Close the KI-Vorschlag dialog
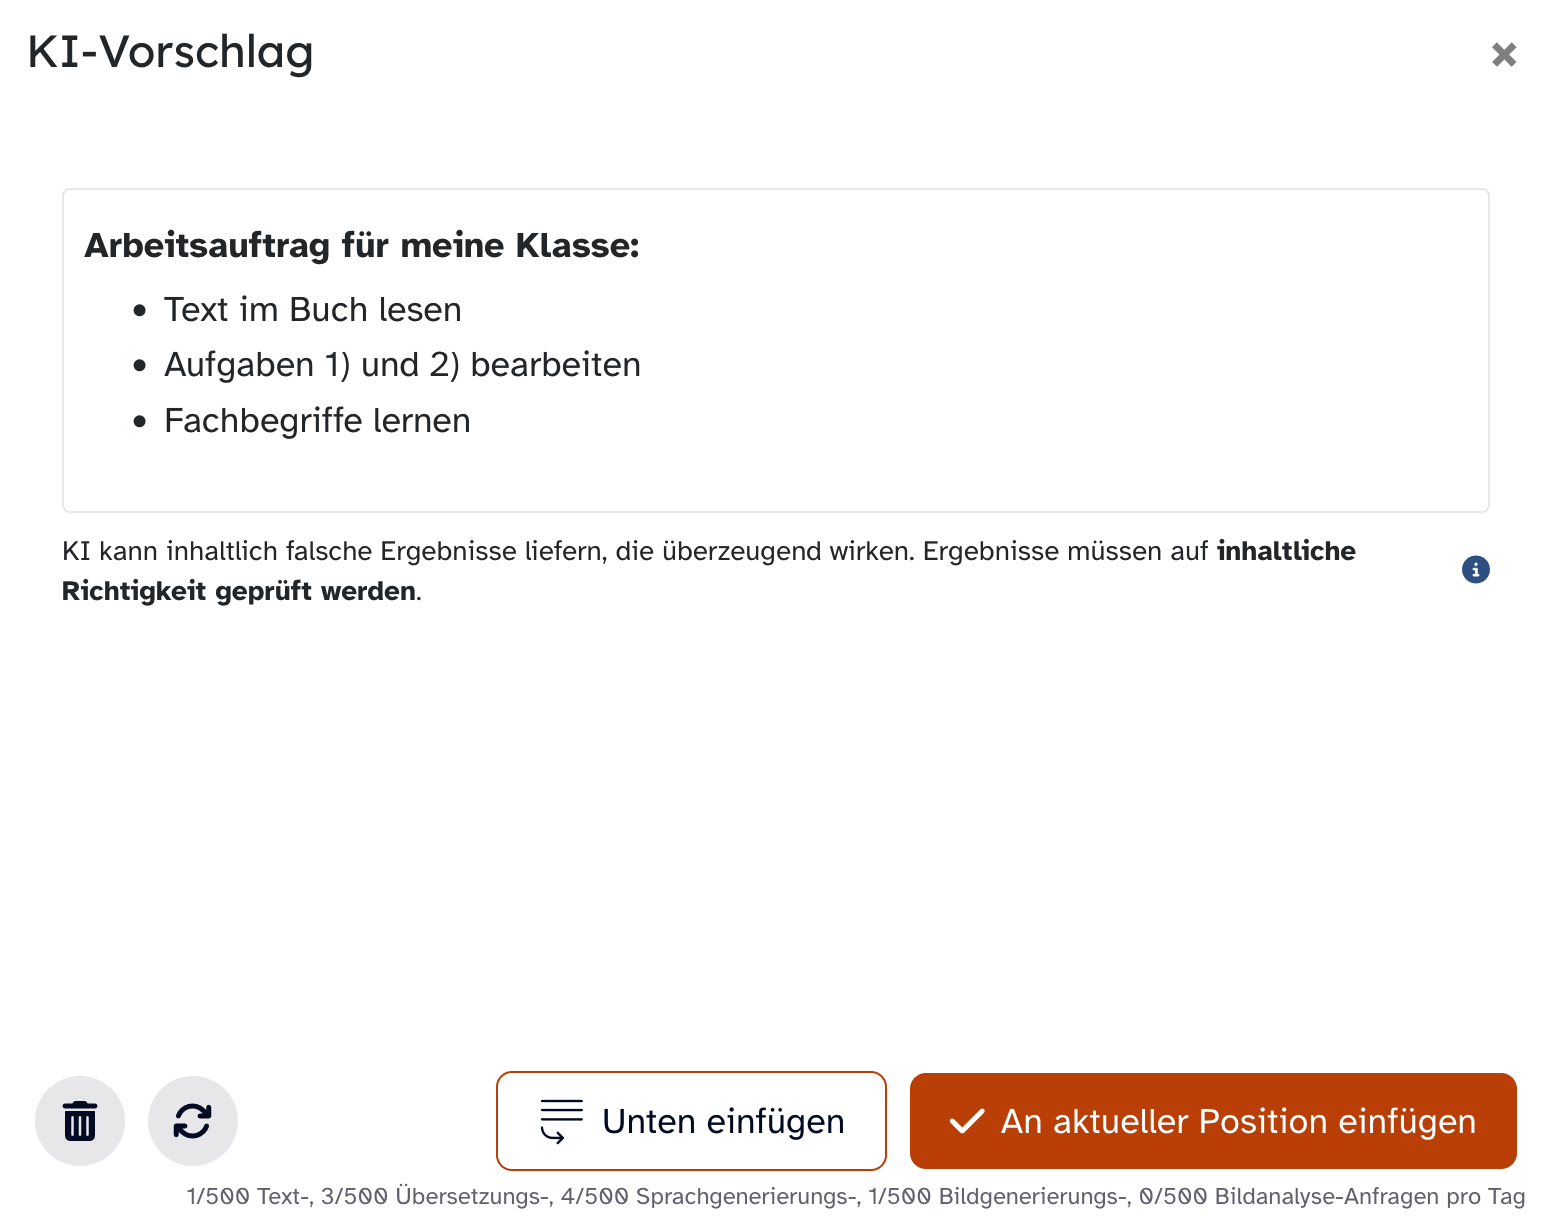The image size is (1552, 1232). pyautogui.click(x=1504, y=54)
